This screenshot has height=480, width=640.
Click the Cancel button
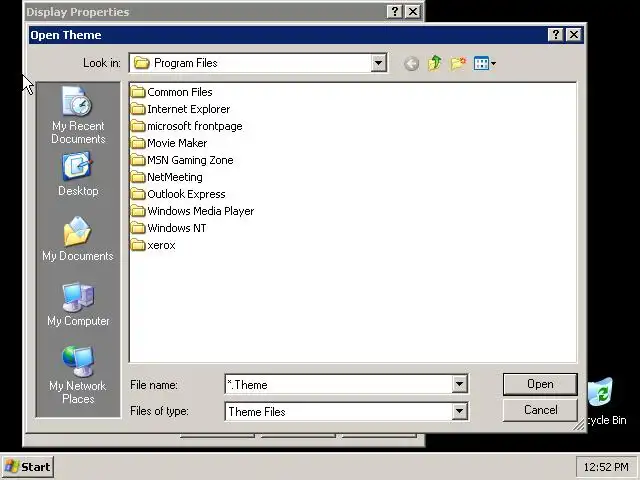pyautogui.click(x=540, y=410)
